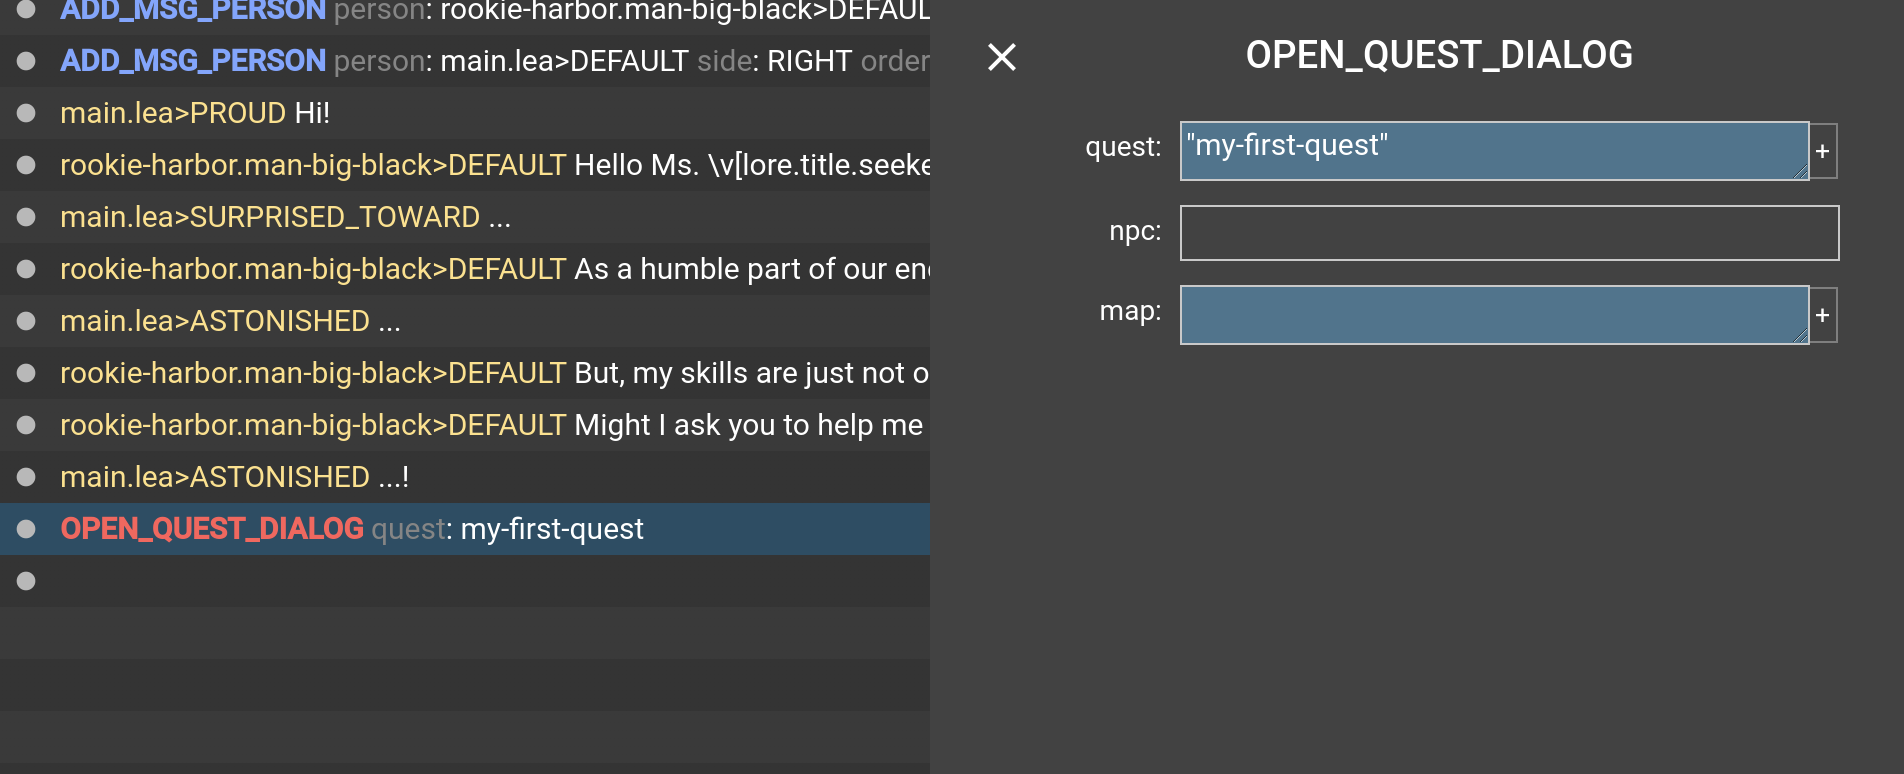Image resolution: width=1904 pixels, height=774 pixels.
Task: Open details for the 'main.lea>ASTONISHED ...' step
Action: tap(230, 321)
